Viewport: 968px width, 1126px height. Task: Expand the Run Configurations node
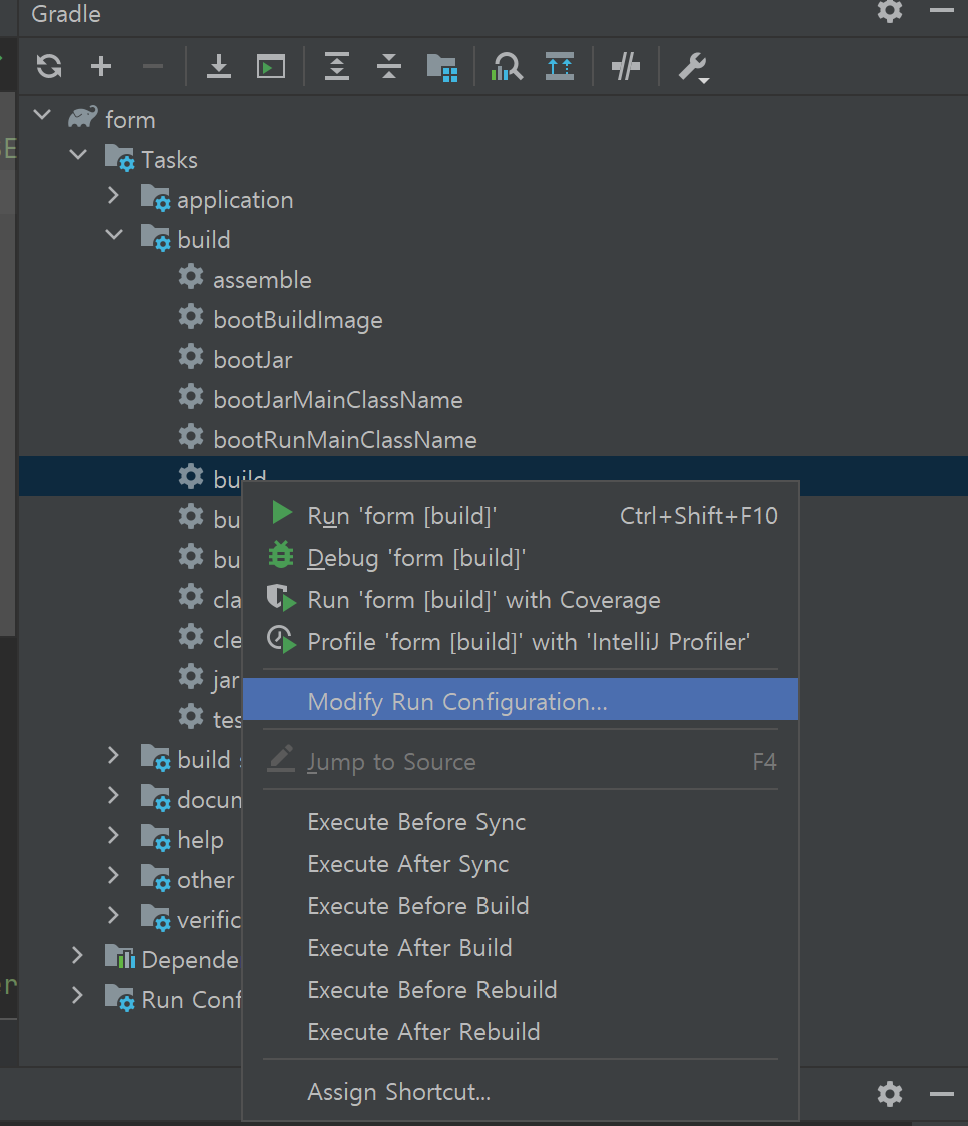tap(78, 995)
